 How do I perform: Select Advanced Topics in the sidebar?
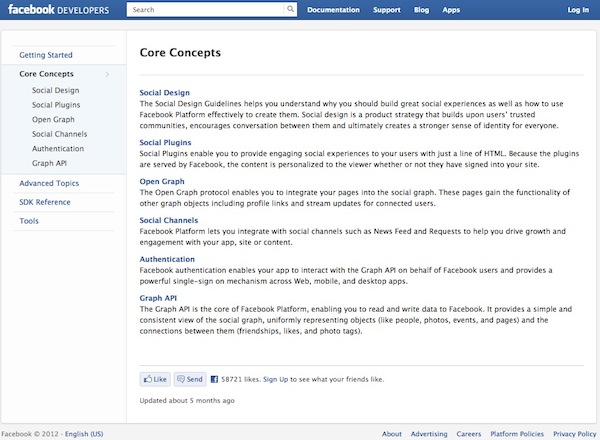[49, 183]
